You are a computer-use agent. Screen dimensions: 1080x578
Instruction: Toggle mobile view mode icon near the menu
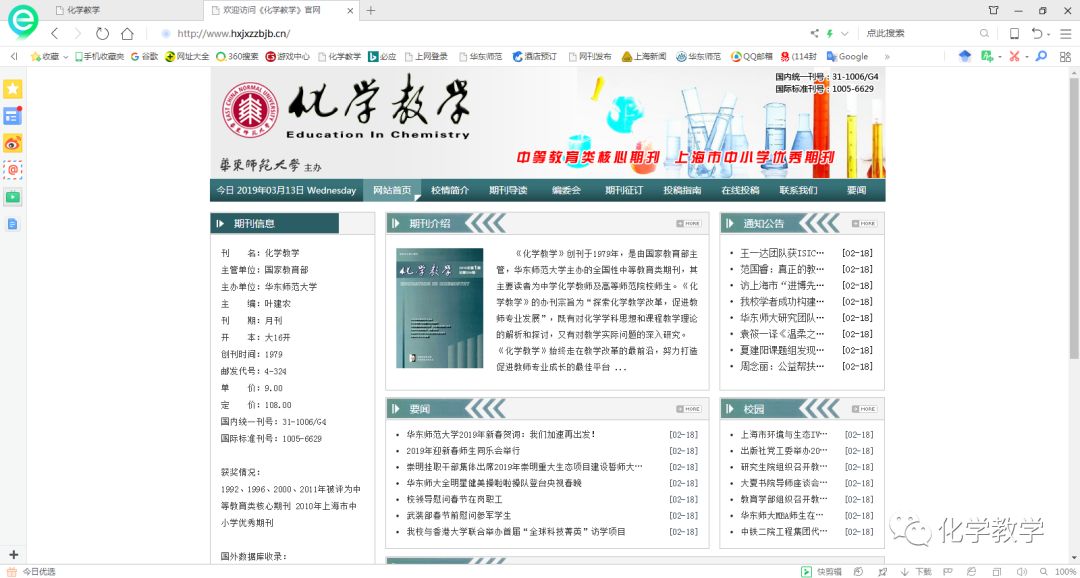pos(1014,33)
